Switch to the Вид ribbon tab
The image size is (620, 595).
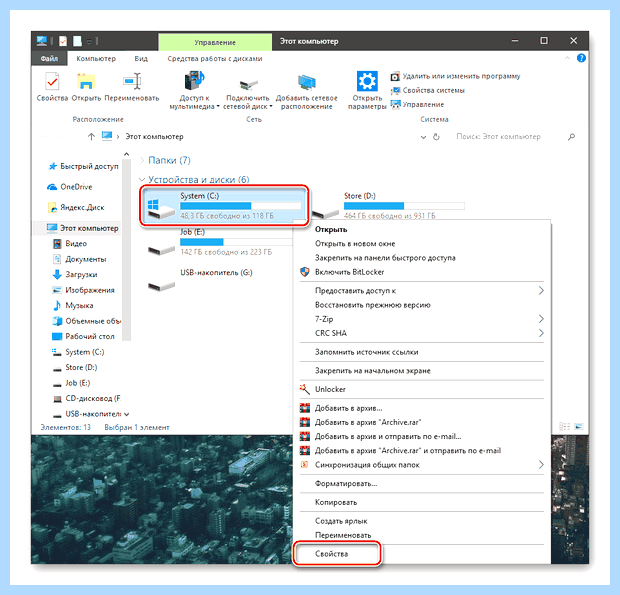pyautogui.click(x=141, y=59)
